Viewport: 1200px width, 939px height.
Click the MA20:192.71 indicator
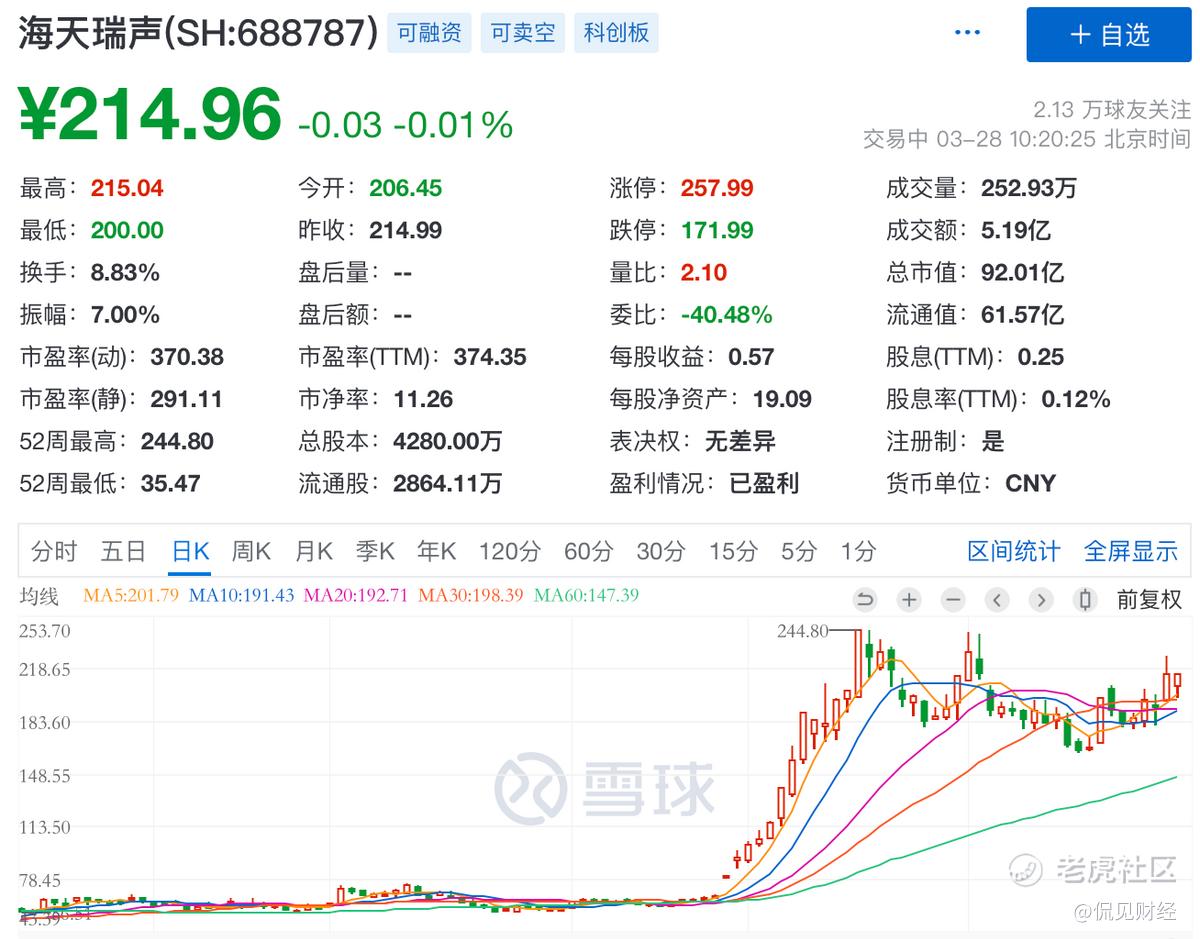tap(356, 596)
